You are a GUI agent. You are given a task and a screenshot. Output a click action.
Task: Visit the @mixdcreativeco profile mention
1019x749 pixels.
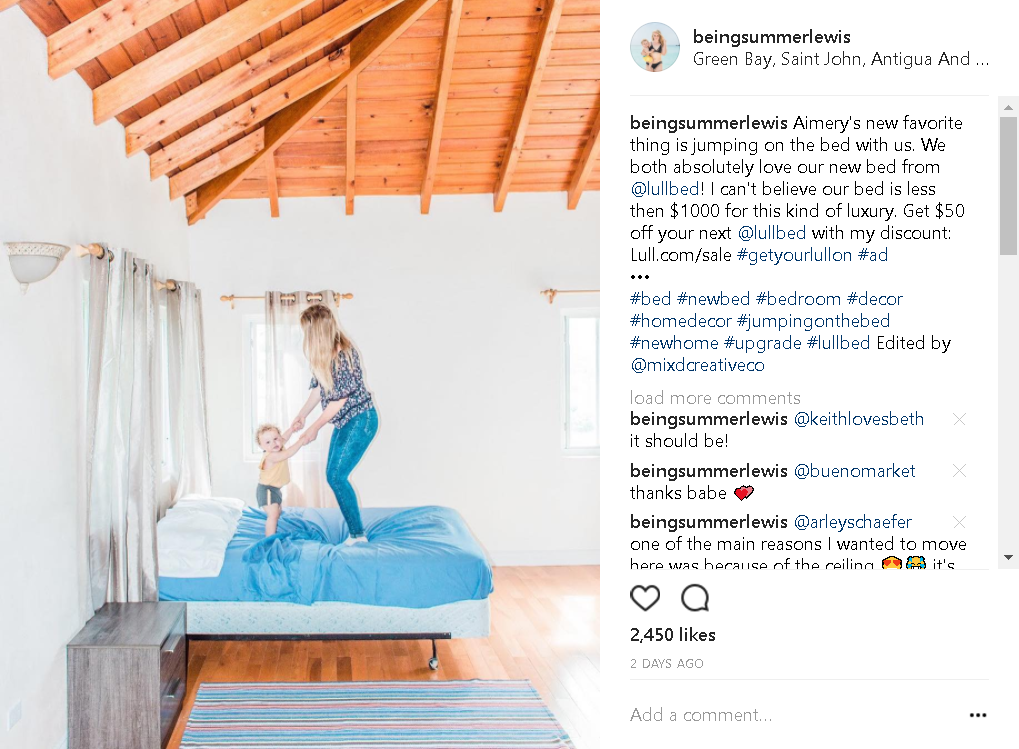(x=697, y=365)
